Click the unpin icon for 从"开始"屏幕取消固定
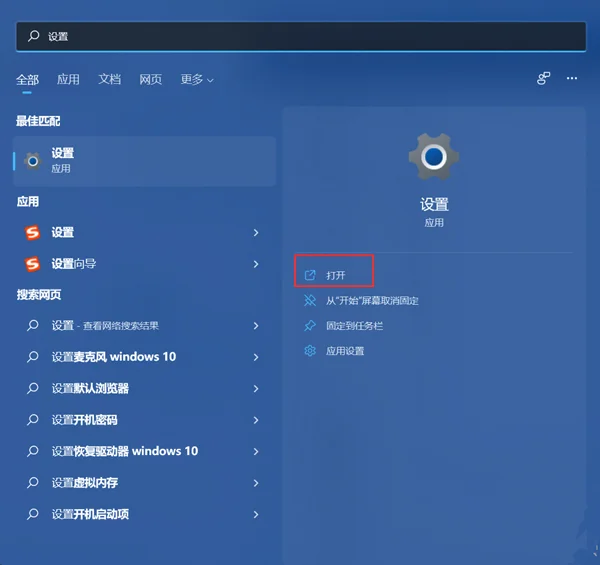 310,300
